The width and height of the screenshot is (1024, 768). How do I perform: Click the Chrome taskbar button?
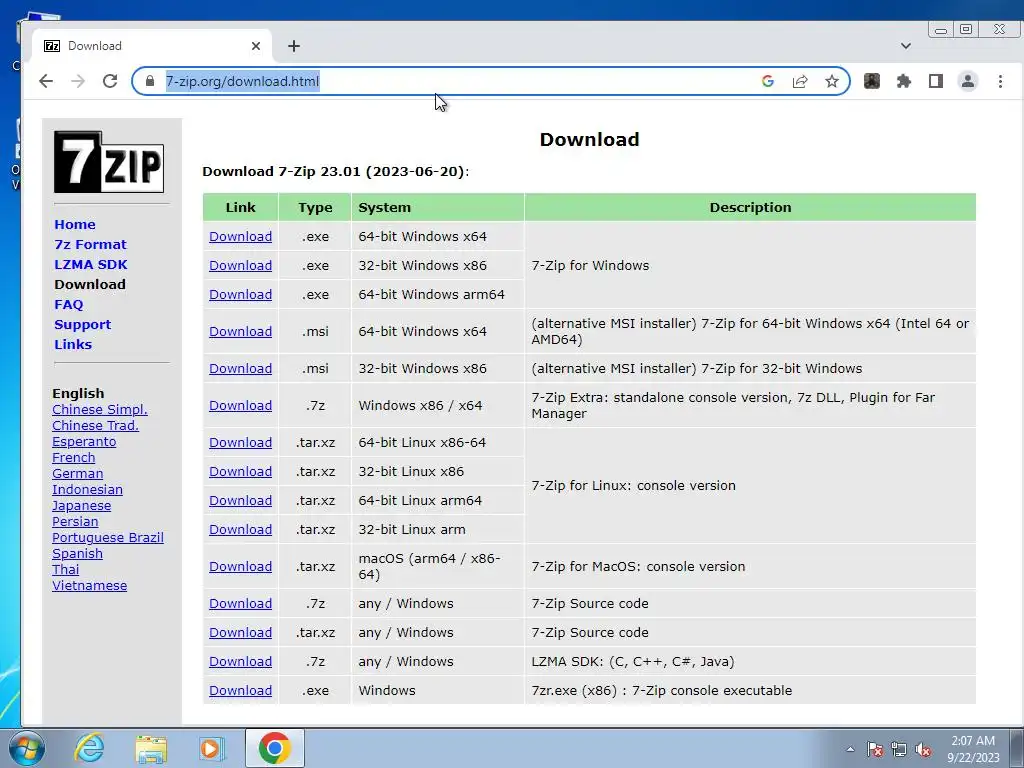pyautogui.click(x=274, y=748)
